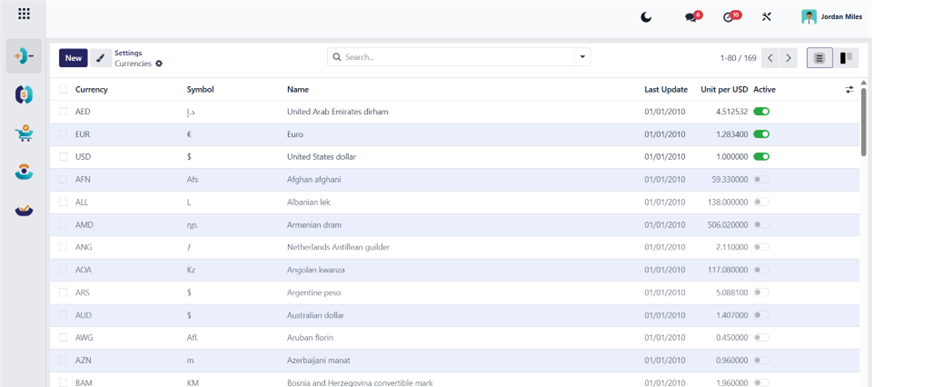Open the messages chat icon

pyautogui.click(x=691, y=17)
